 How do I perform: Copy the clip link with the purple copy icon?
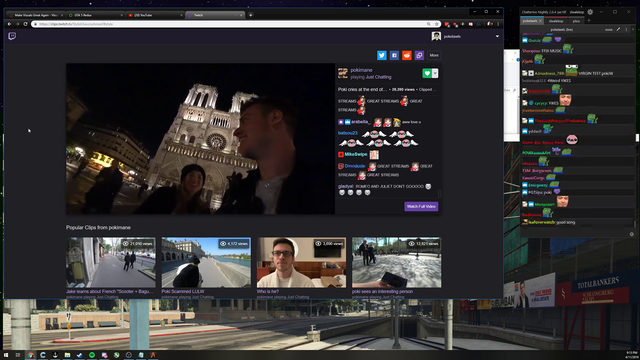[419, 55]
